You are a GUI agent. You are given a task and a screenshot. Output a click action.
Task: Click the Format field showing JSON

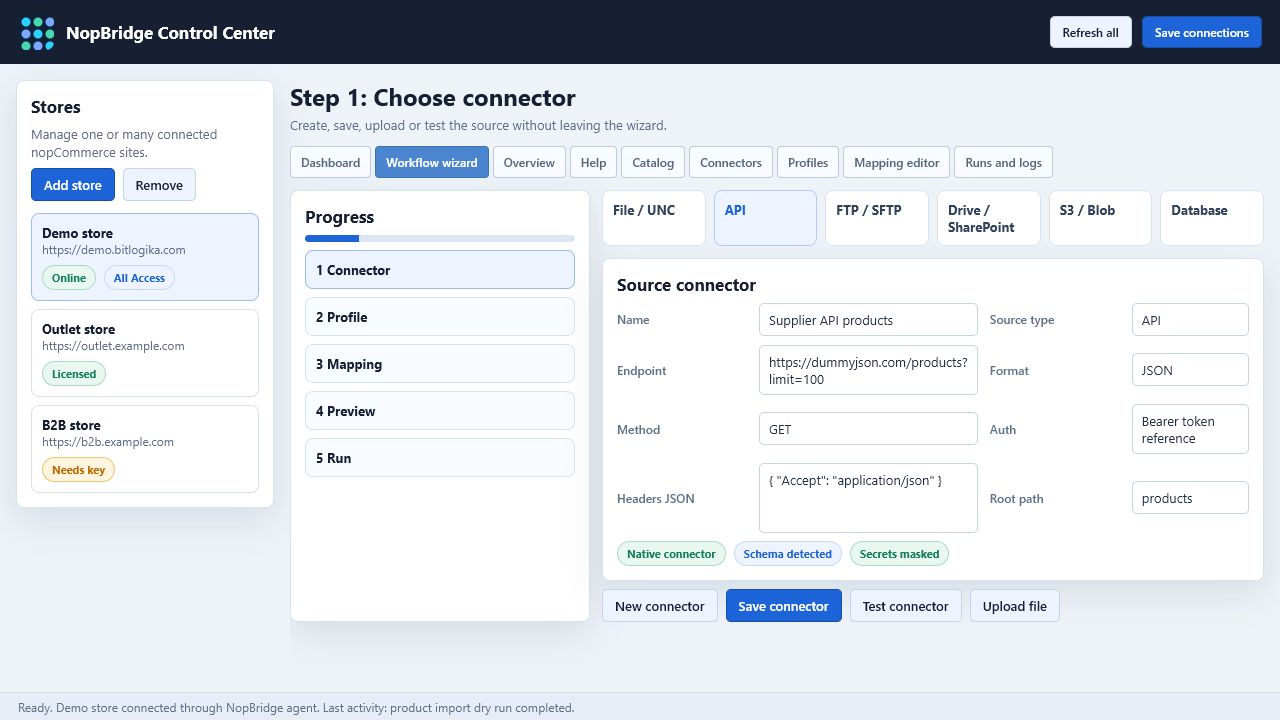1190,370
